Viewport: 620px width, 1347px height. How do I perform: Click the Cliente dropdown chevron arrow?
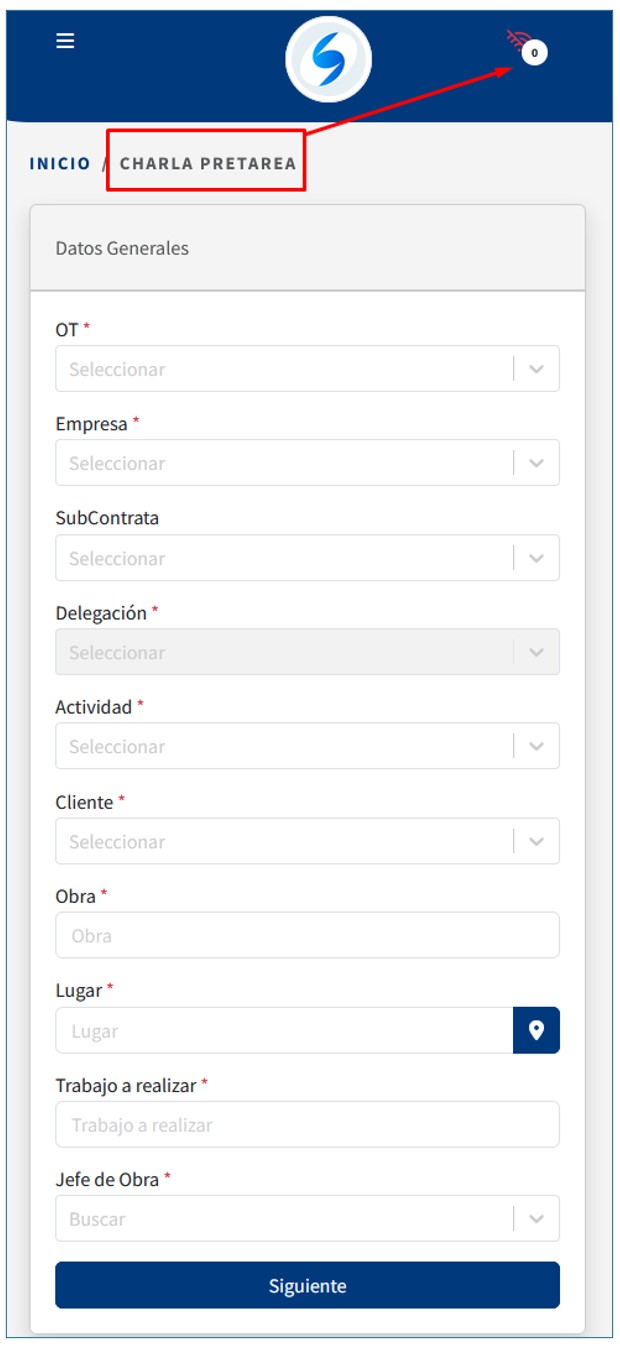[537, 842]
